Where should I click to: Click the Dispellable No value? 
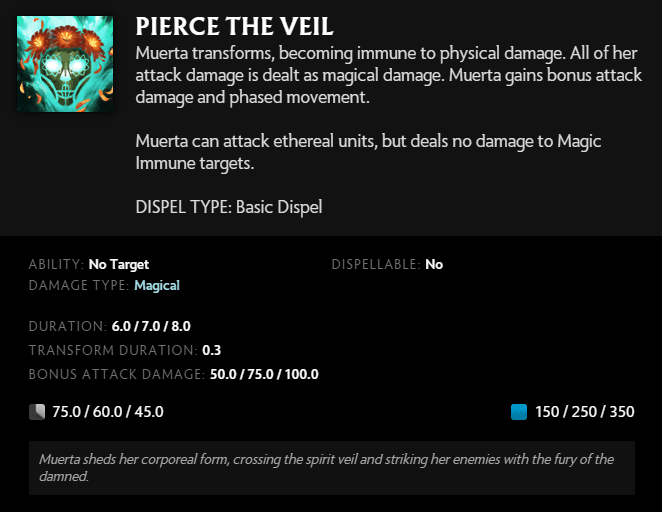(x=434, y=264)
